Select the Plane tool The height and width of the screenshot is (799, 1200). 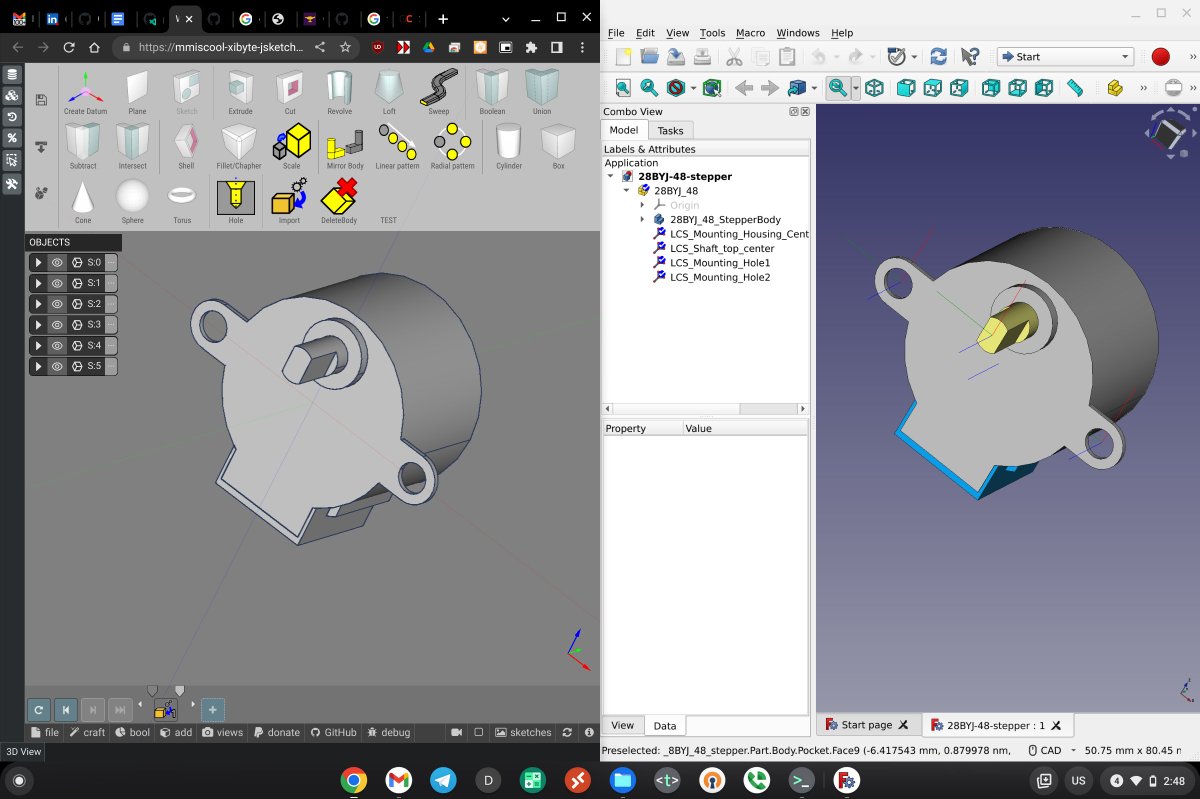[137, 92]
